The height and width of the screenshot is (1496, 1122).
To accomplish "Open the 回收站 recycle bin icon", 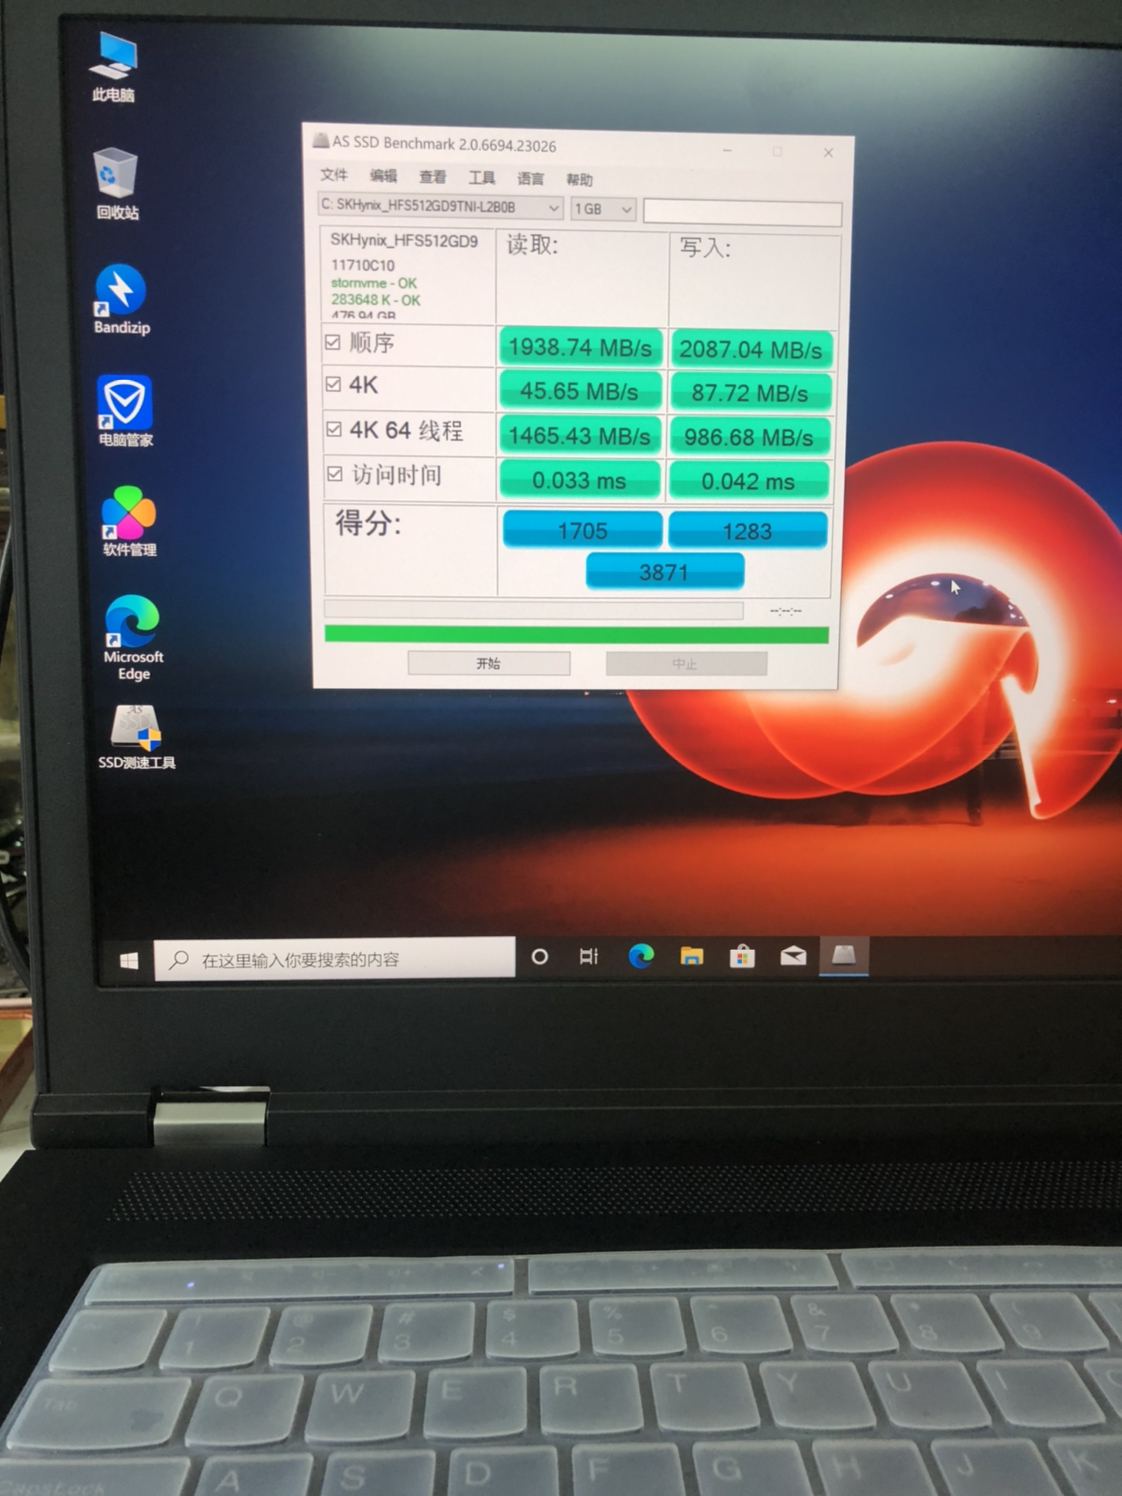I will point(116,184).
